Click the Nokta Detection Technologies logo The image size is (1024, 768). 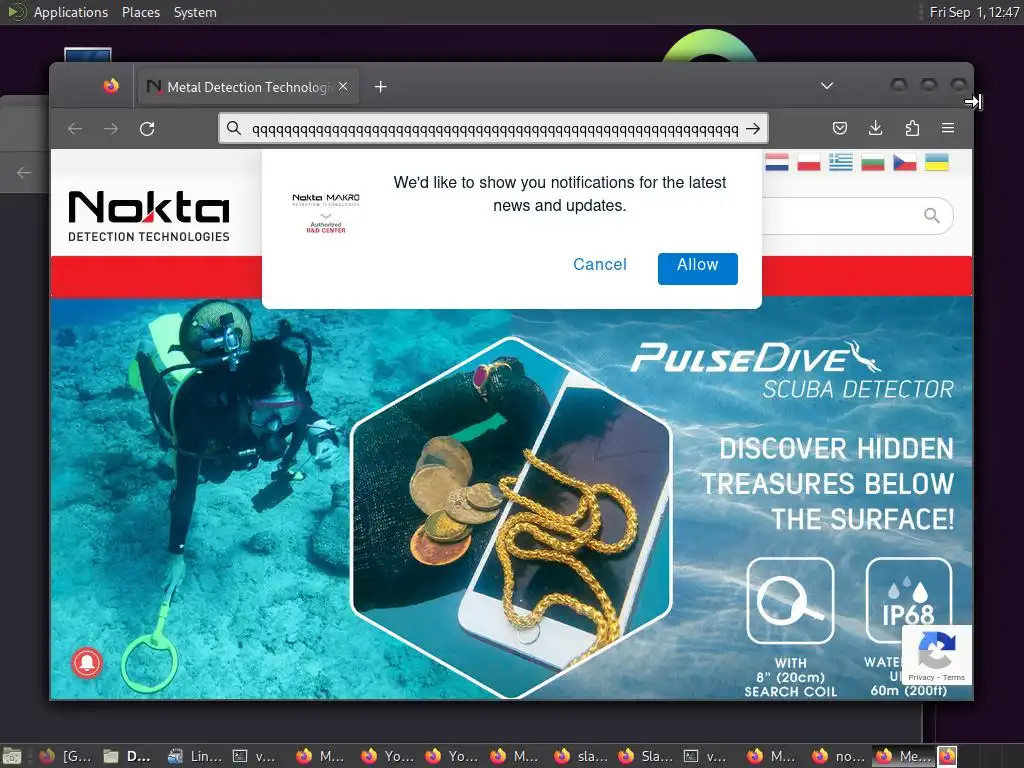coord(149,216)
